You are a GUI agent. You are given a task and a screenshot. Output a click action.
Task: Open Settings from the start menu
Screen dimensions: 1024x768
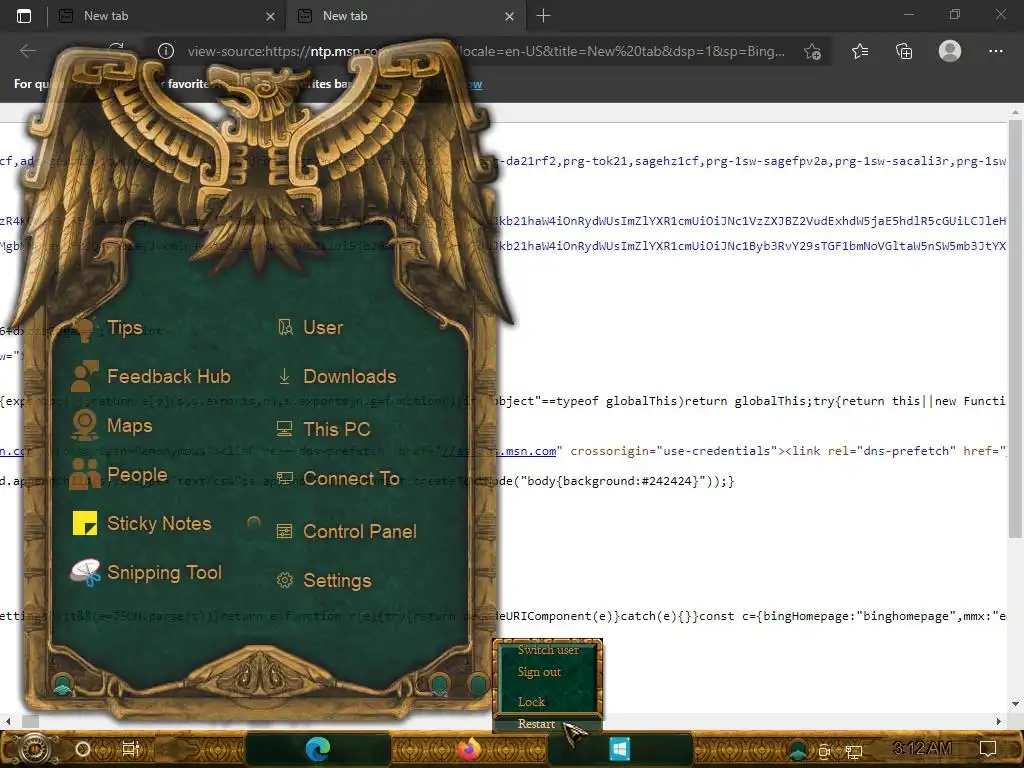(324, 581)
